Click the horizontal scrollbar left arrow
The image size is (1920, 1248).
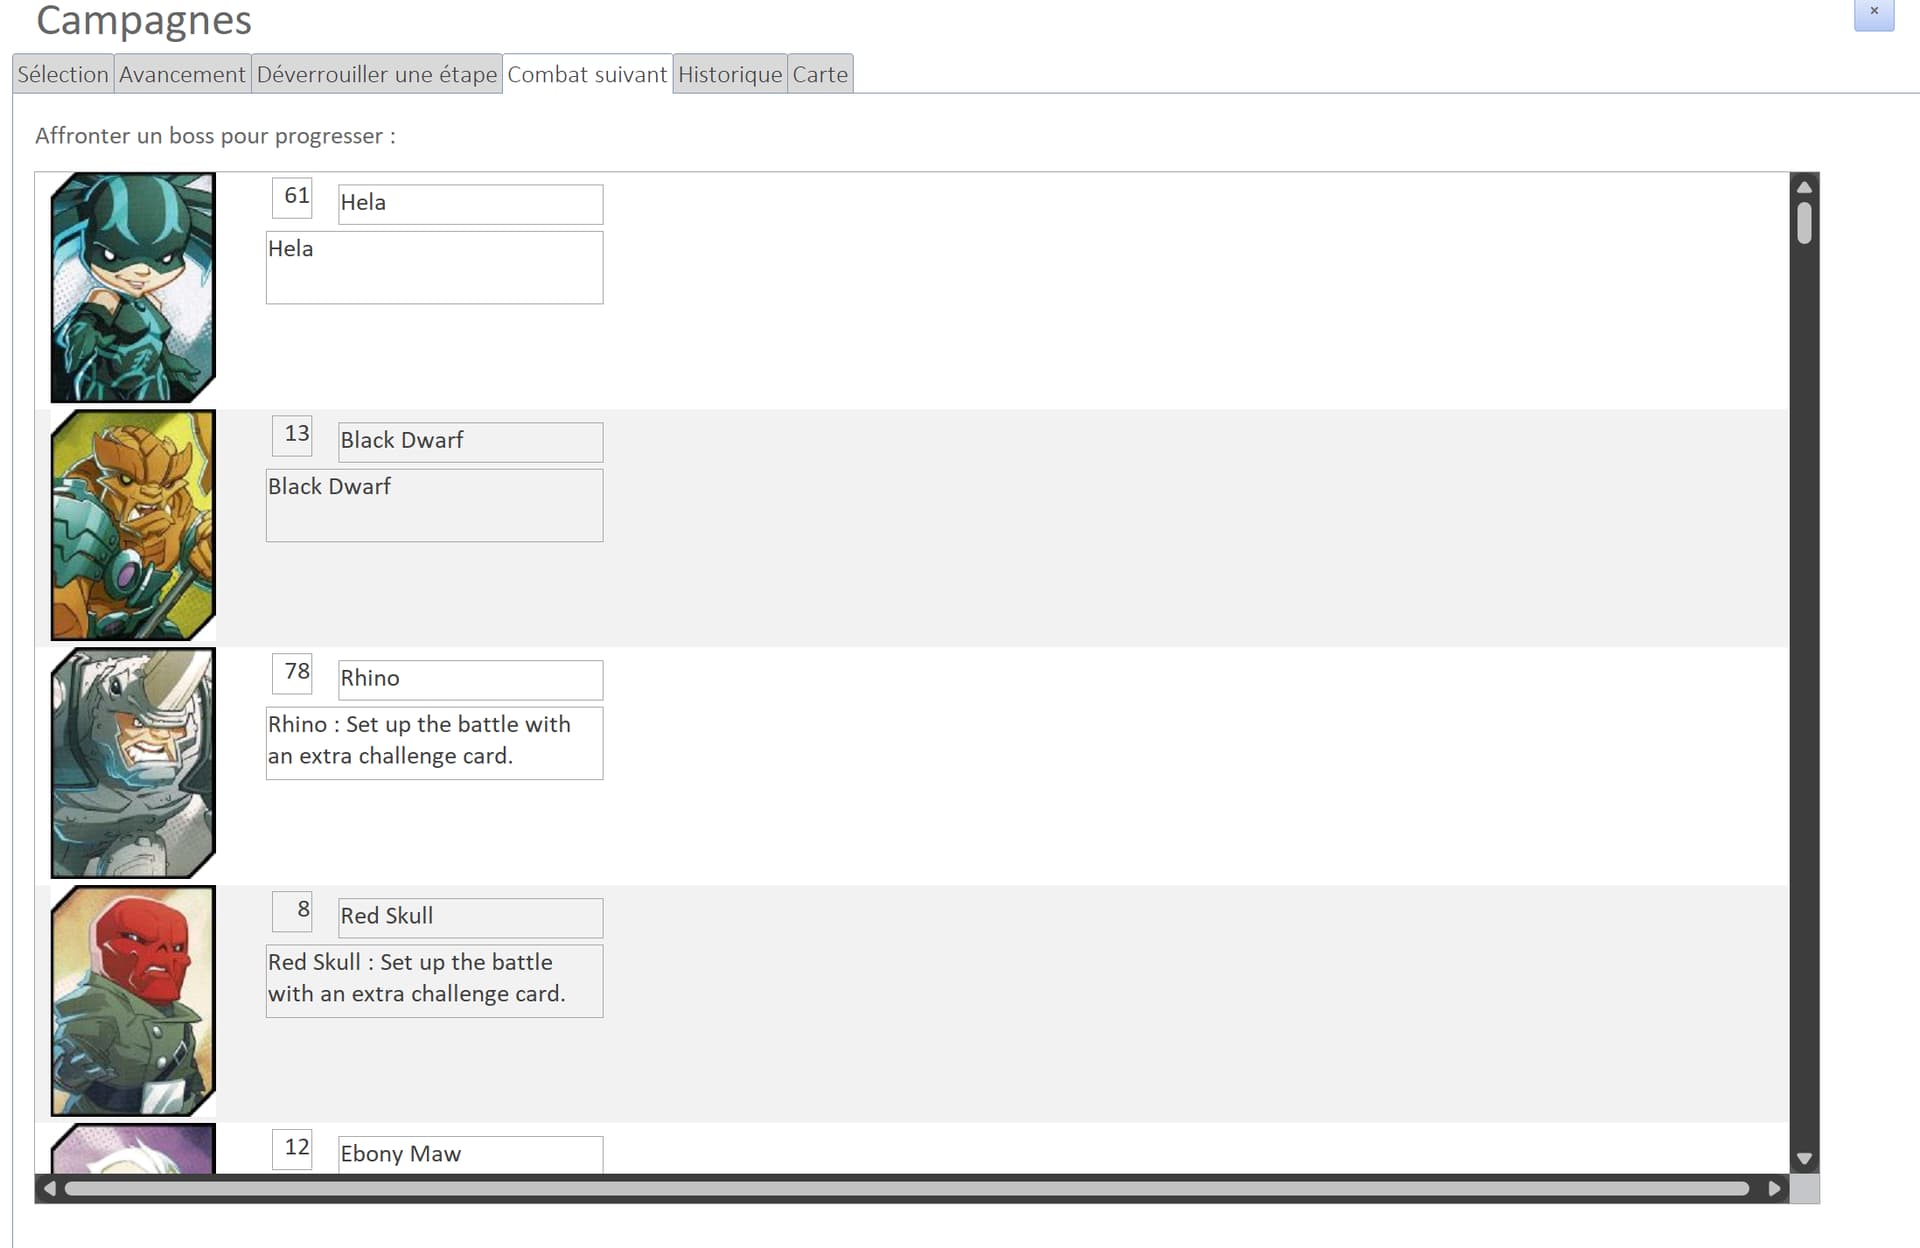[49, 1189]
